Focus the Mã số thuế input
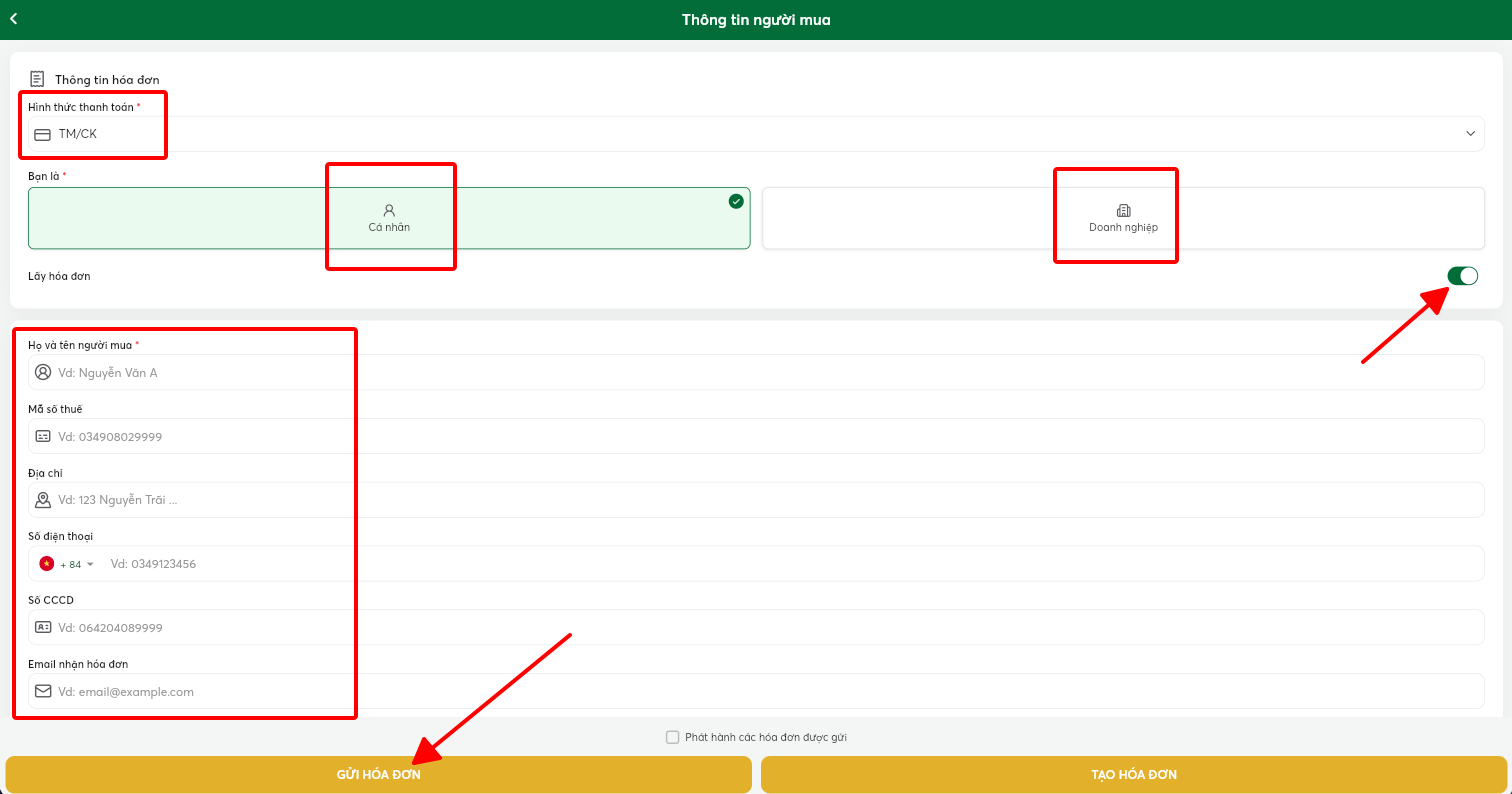1512x794 pixels. (756, 436)
